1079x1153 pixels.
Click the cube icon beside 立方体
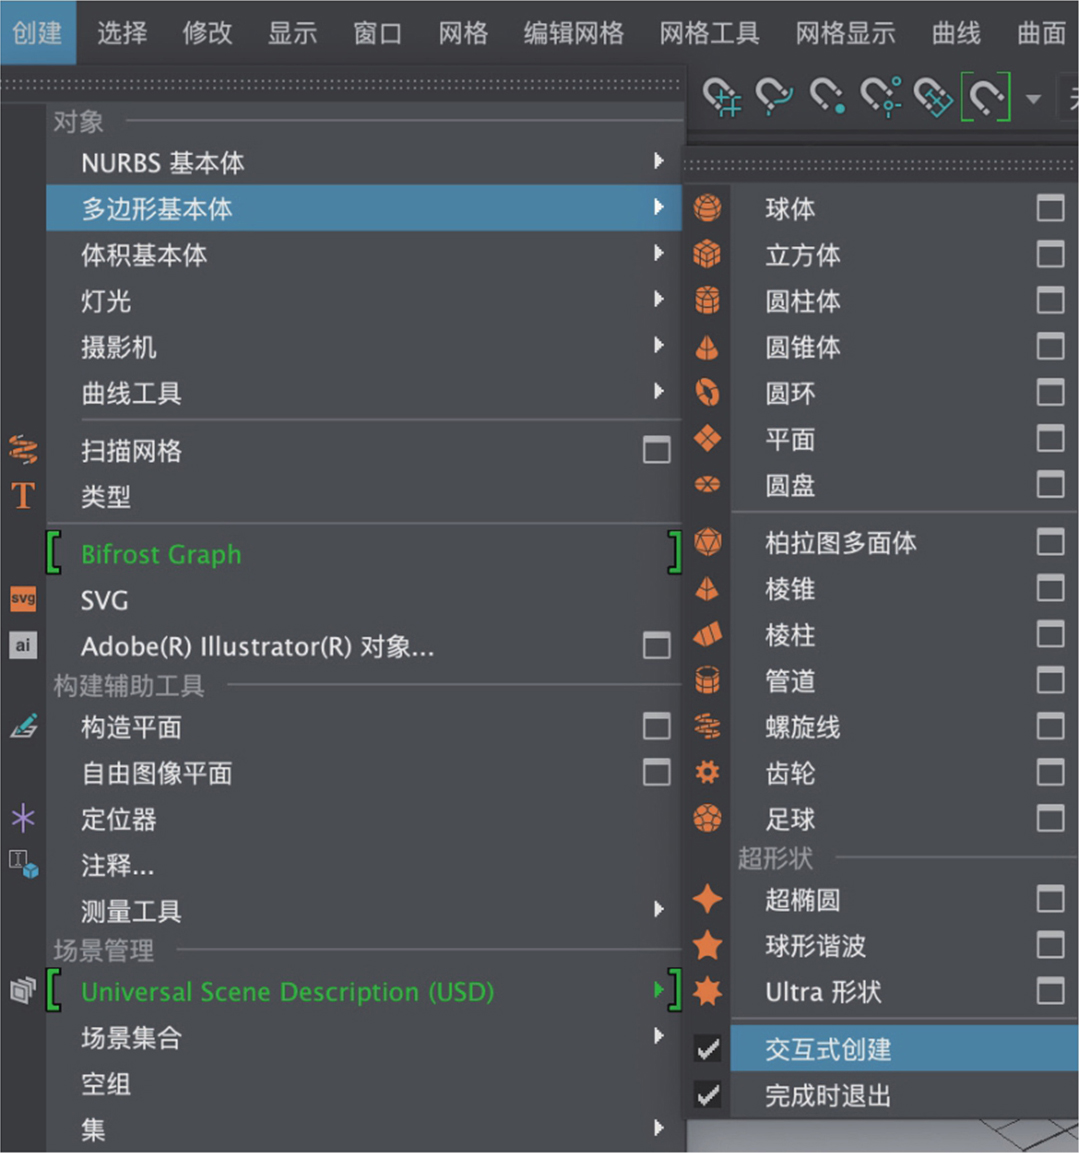(x=708, y=254)
